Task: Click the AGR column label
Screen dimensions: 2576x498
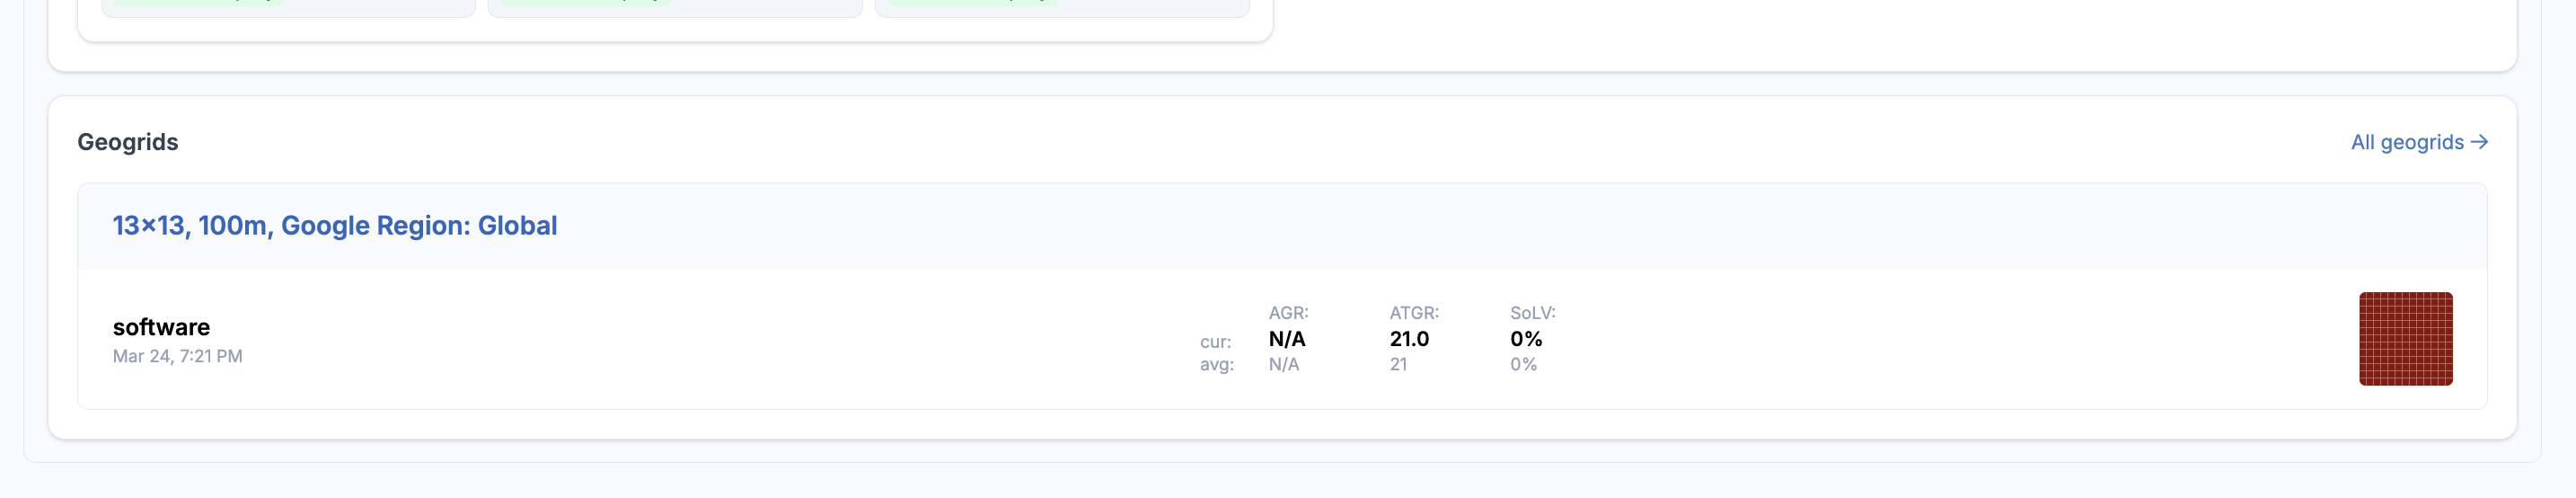Action: point(1288,313)
